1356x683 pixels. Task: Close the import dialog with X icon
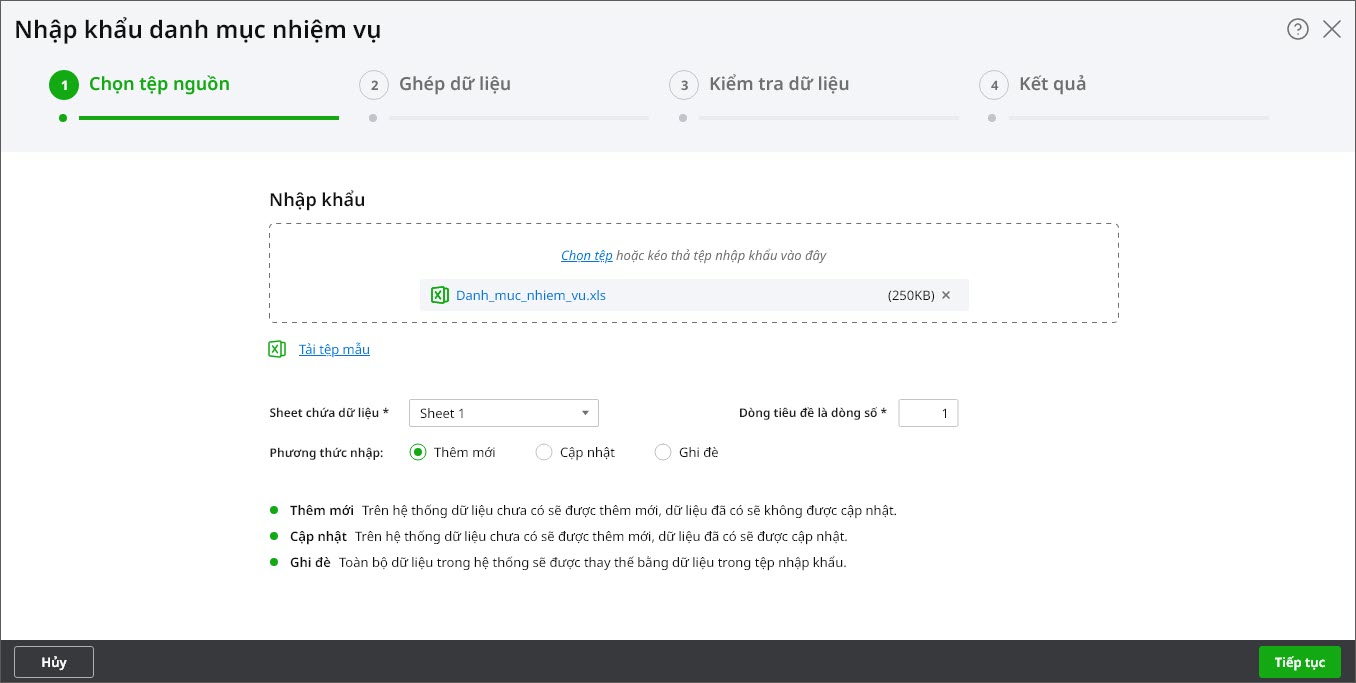(1332, 29)
